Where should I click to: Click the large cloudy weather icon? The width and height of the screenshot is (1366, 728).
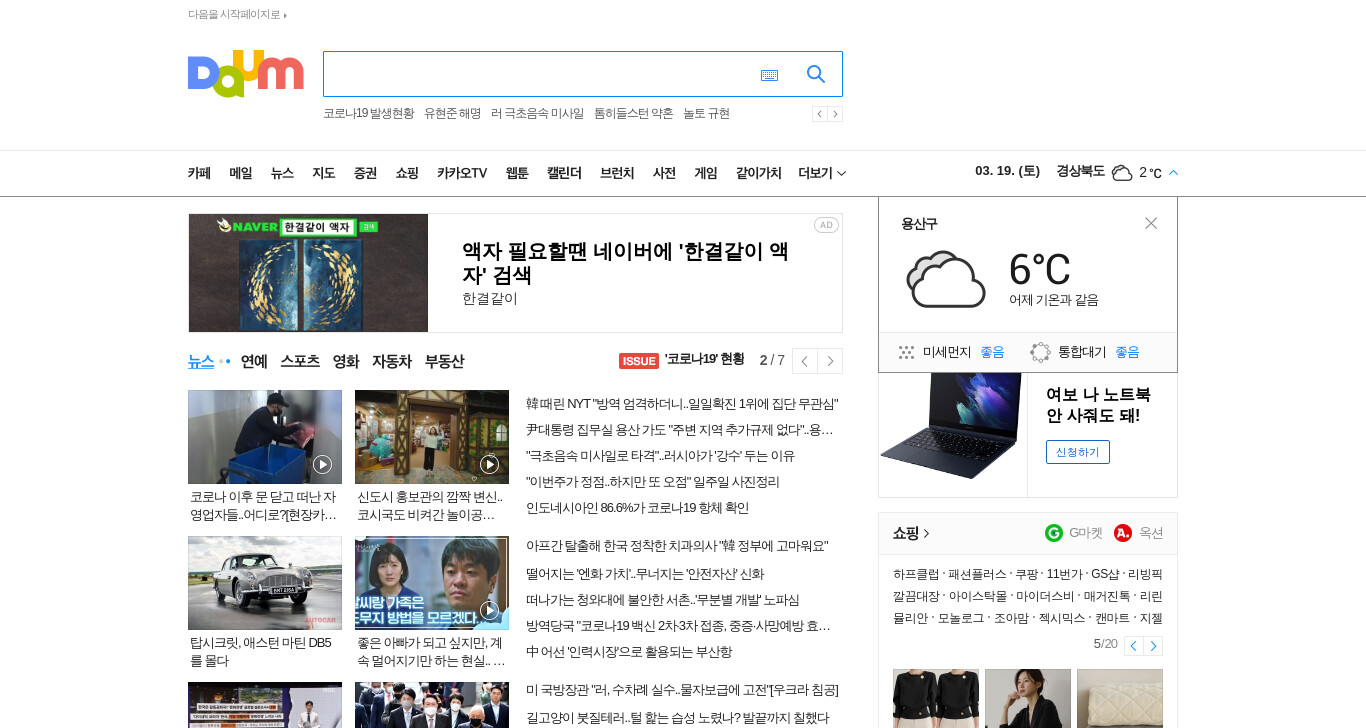click(x=945, y=279)
